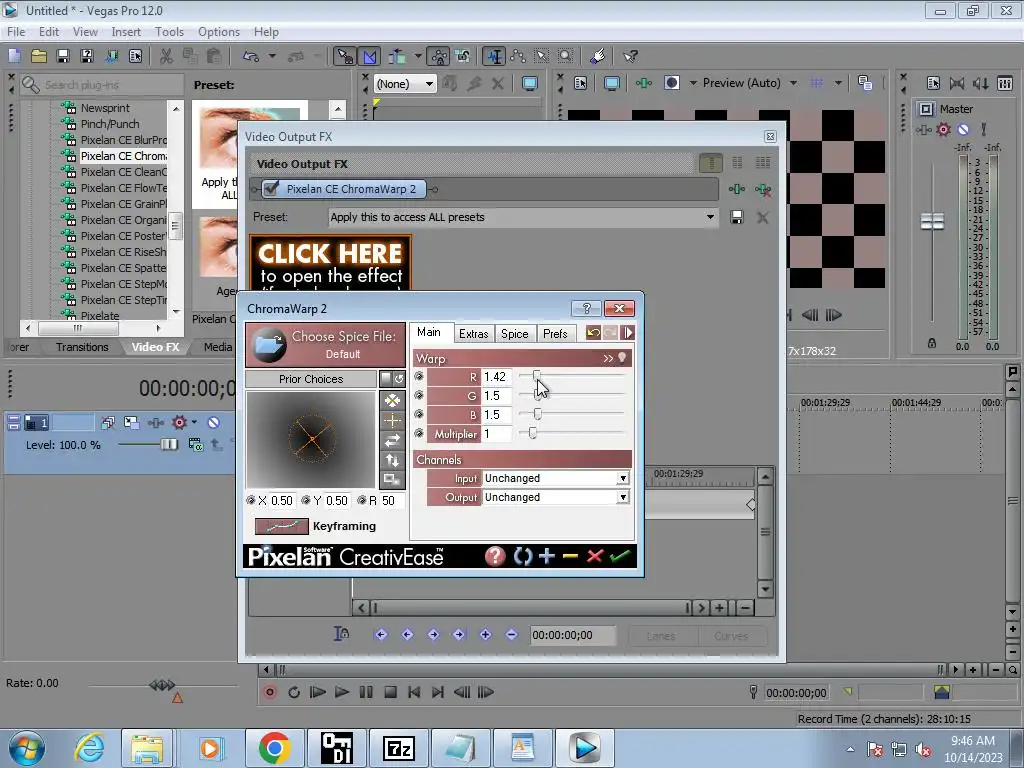1024x768 pixels.
Task: Select the Envelope edit tool
Action: point(518,56)
